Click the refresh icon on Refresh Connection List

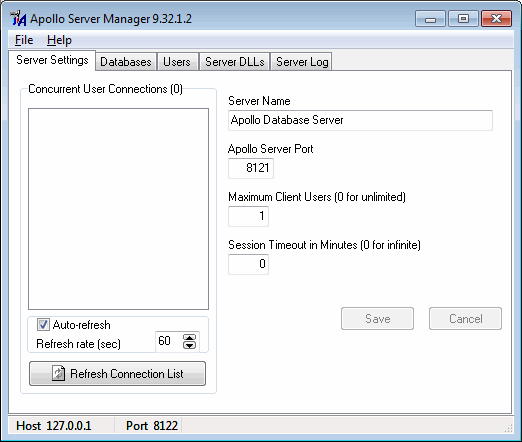click(x=58, y=373)
